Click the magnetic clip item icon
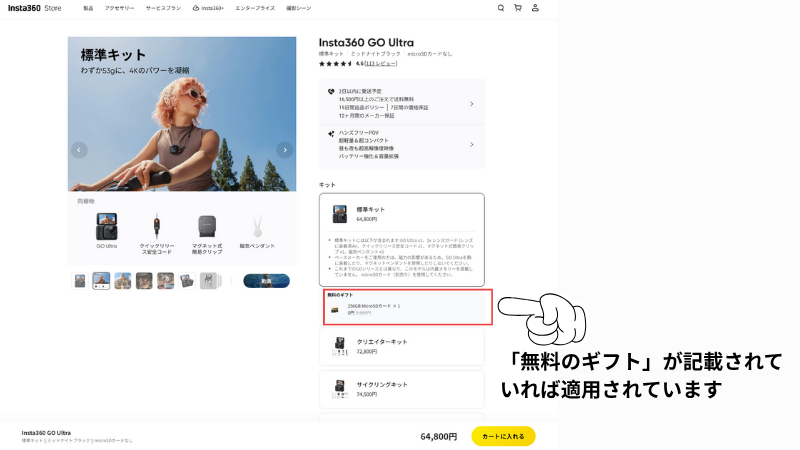800x450 pixels. (207, 226)
